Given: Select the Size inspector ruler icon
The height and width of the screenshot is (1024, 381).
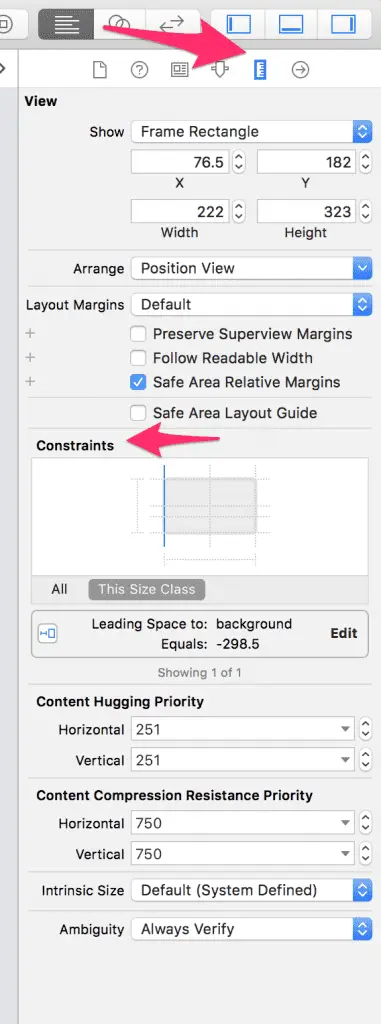Looking at the screenshot, I should 259,69.
